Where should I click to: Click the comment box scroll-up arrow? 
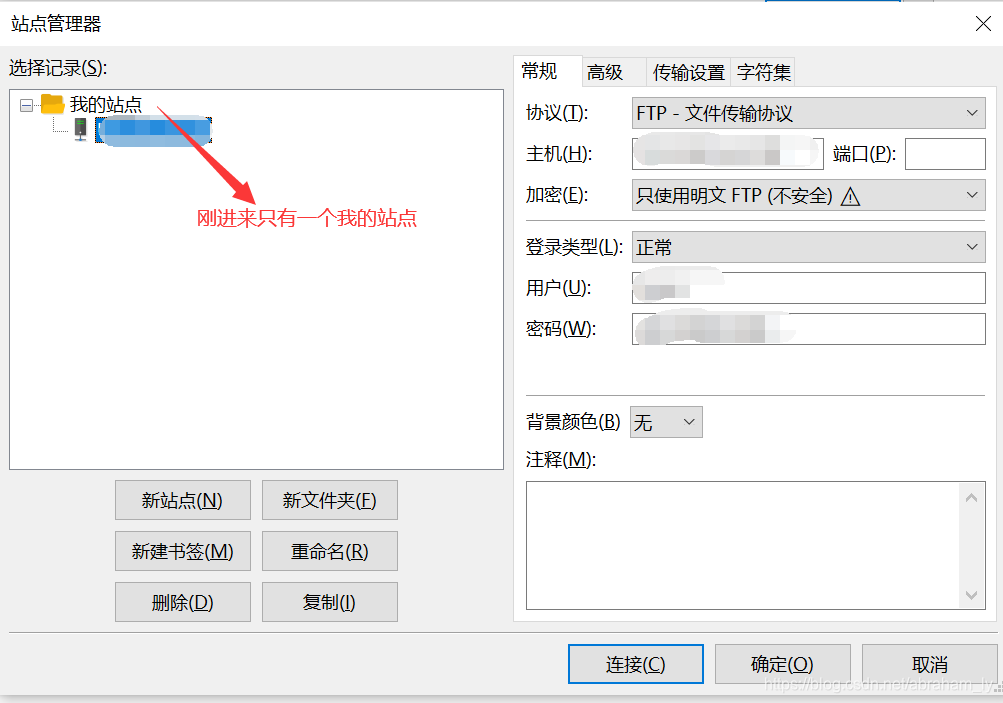(971, 497)
